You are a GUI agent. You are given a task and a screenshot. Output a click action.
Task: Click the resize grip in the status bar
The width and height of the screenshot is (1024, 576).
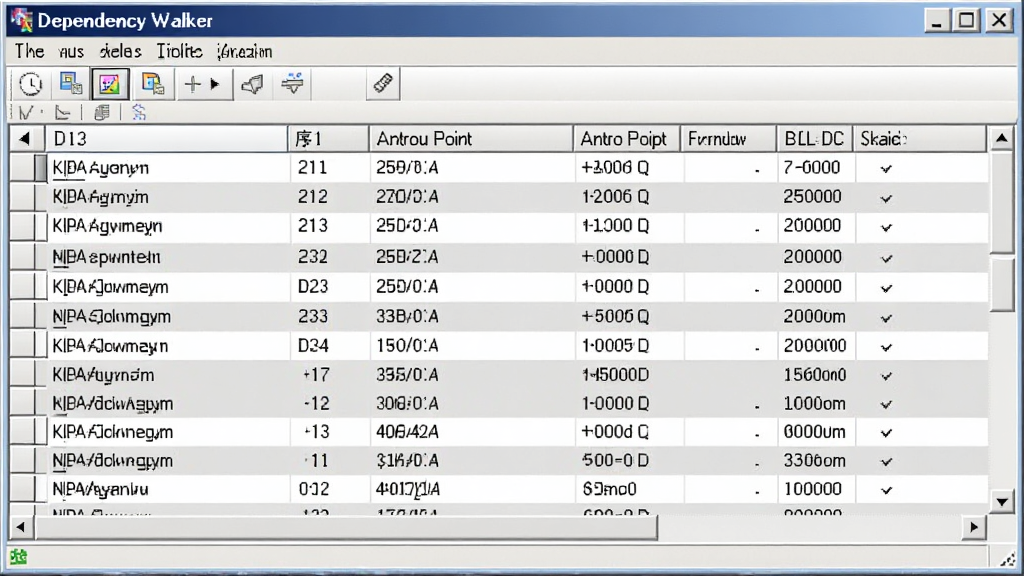pos(1006,558)
